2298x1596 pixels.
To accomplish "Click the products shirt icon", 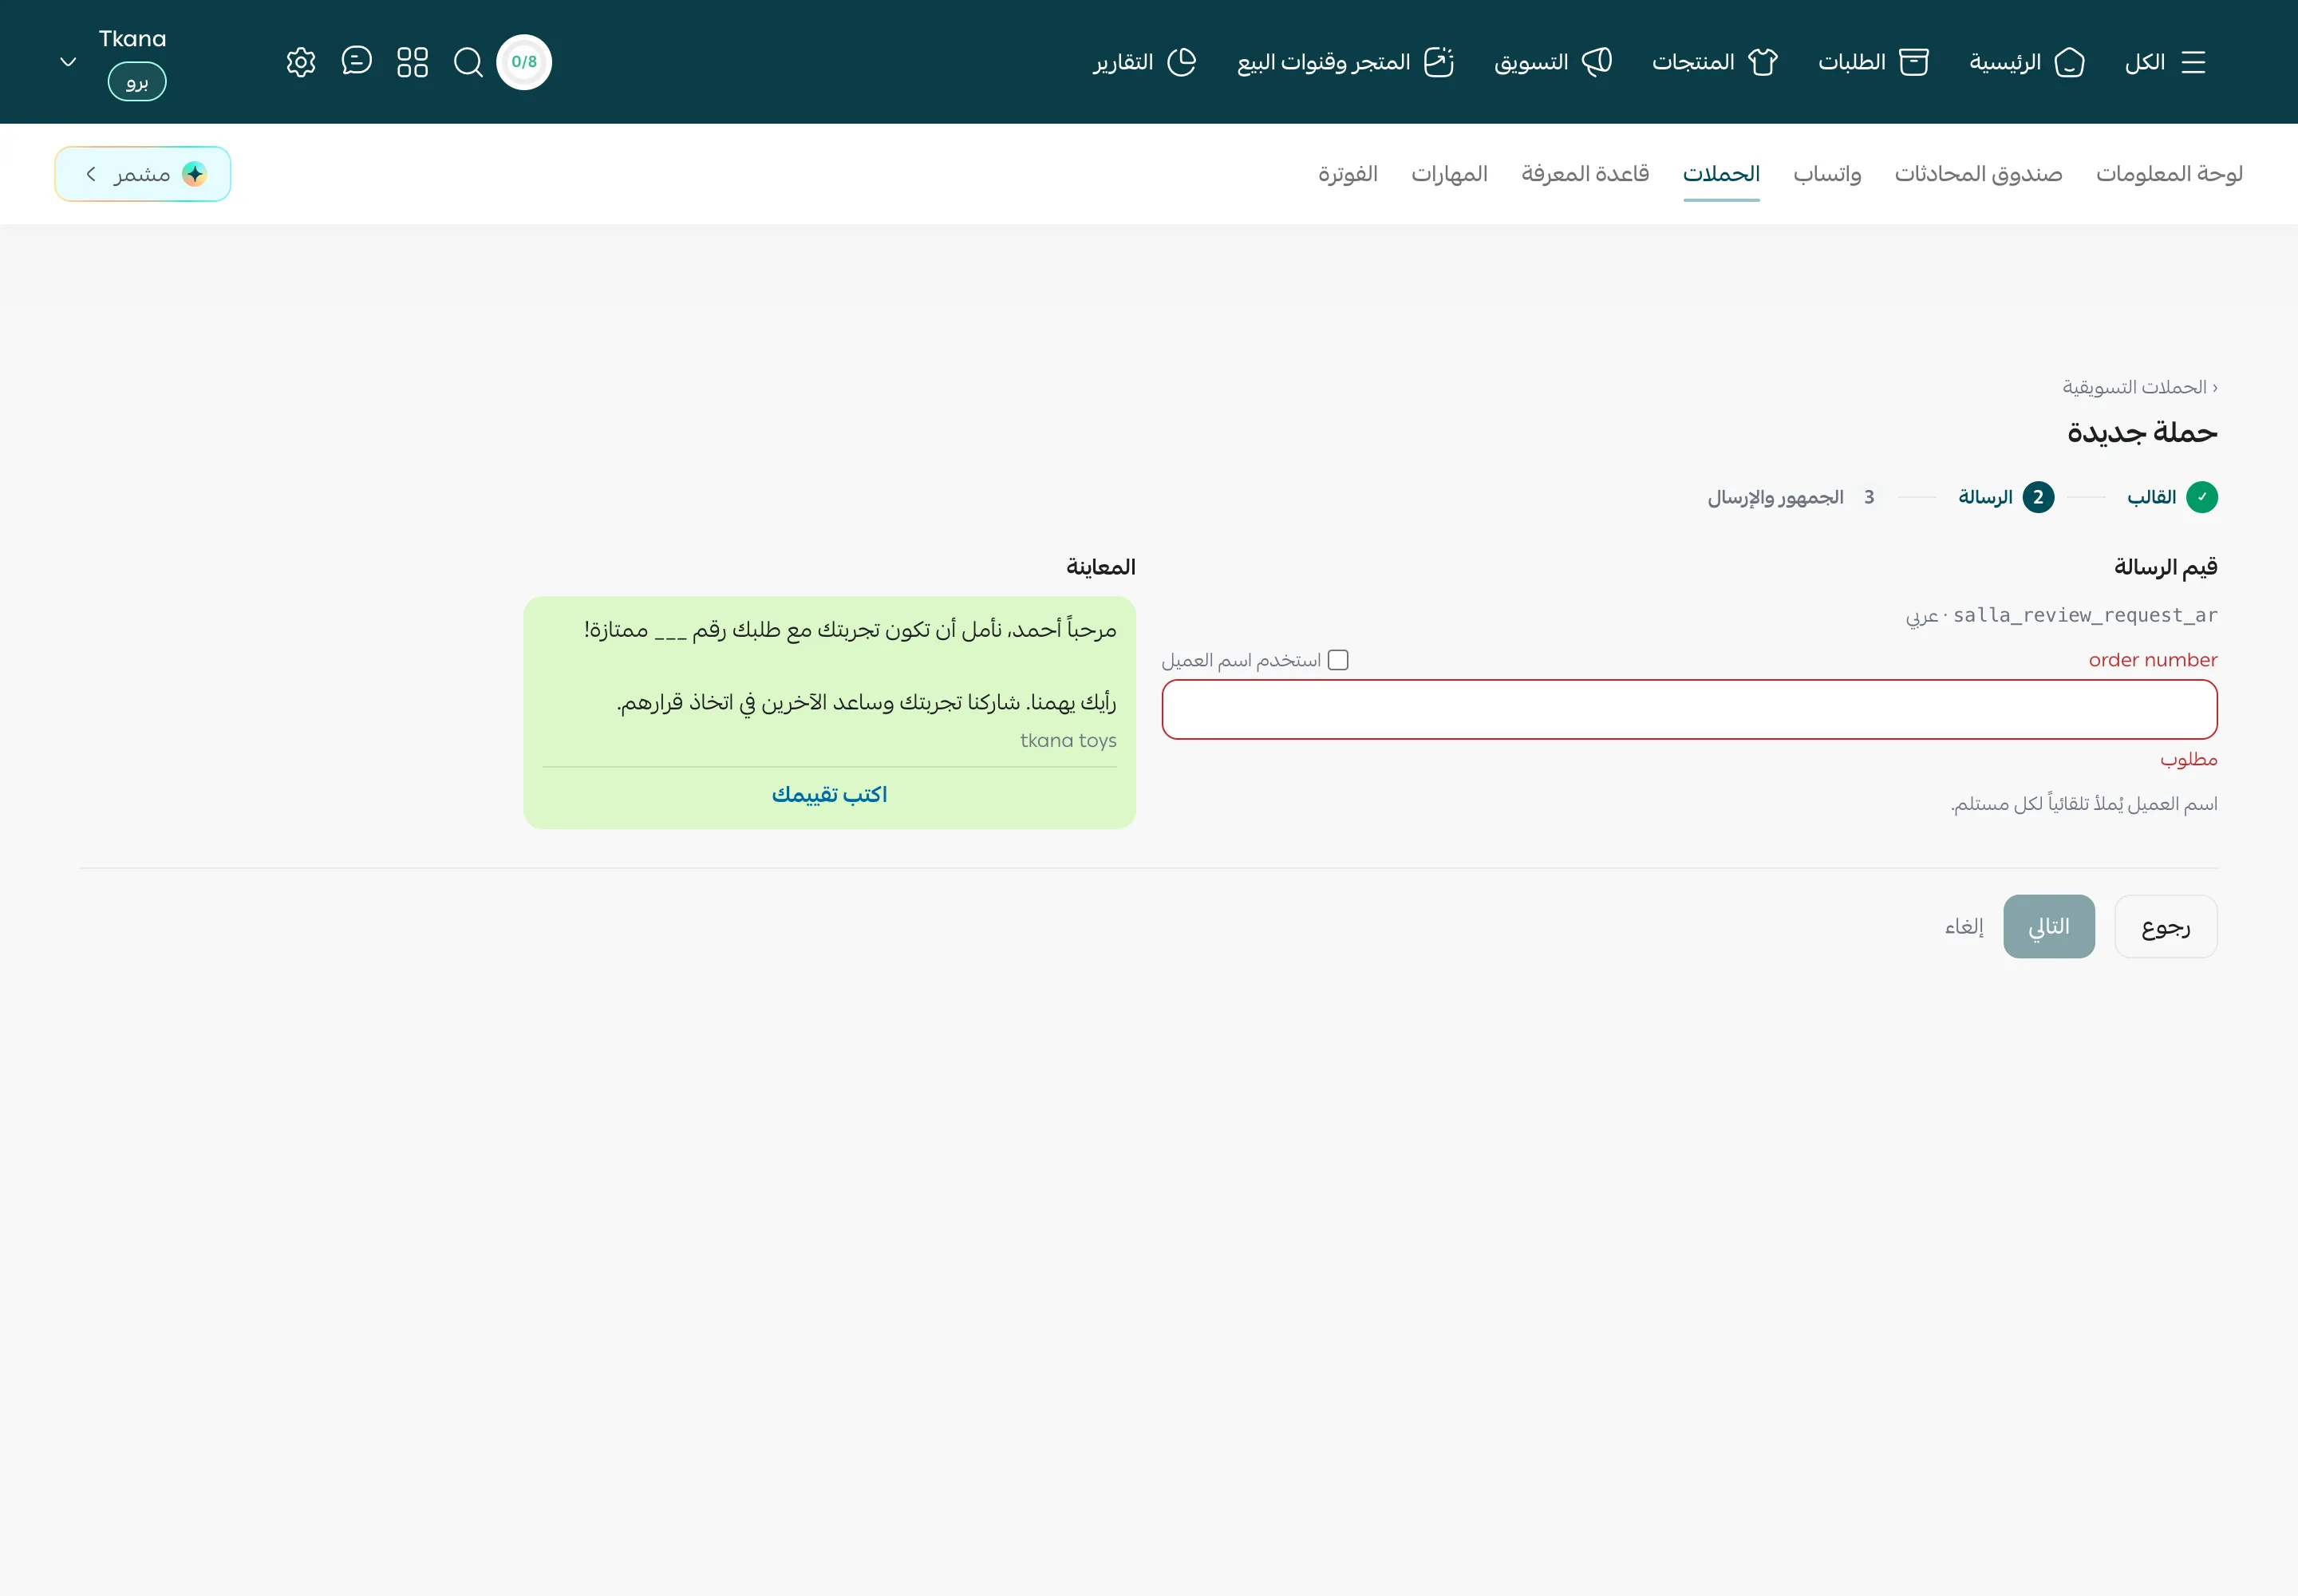I will click(1763, 62).
